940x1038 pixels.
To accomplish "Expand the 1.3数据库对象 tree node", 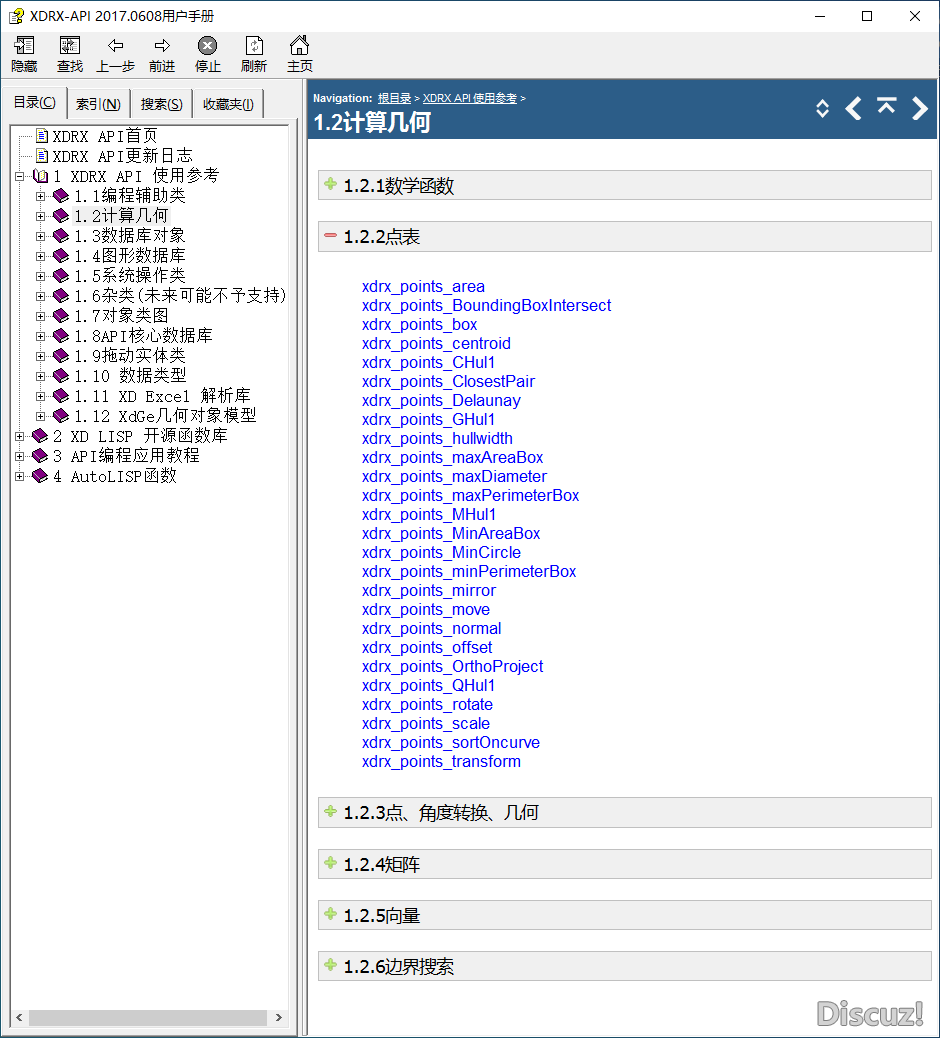I will [x=41, y=236].
